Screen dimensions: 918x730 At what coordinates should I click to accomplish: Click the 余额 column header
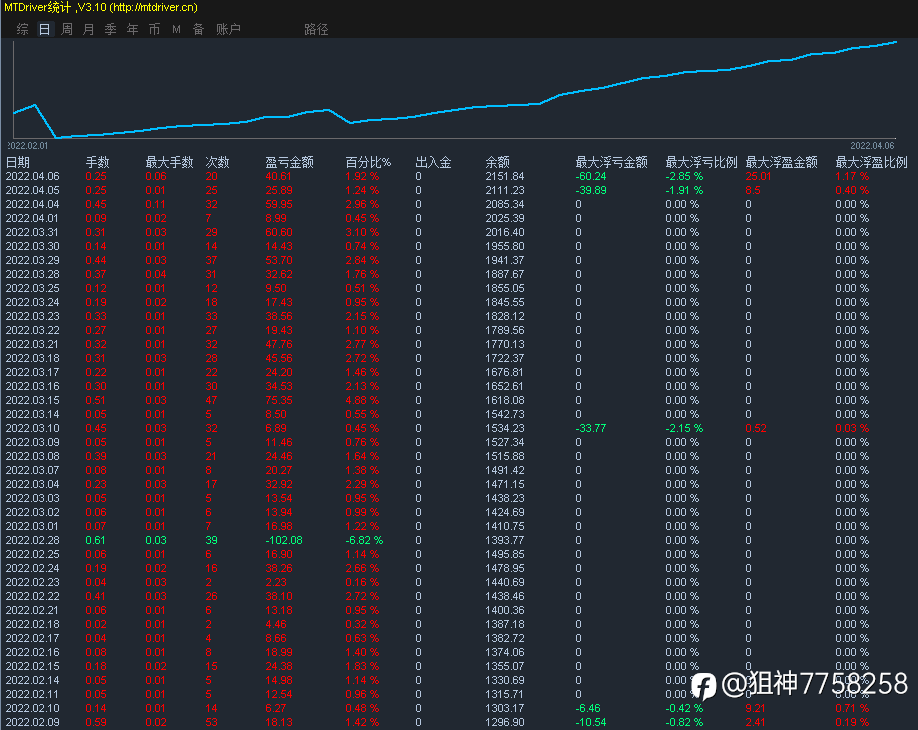tap(498, 162)
